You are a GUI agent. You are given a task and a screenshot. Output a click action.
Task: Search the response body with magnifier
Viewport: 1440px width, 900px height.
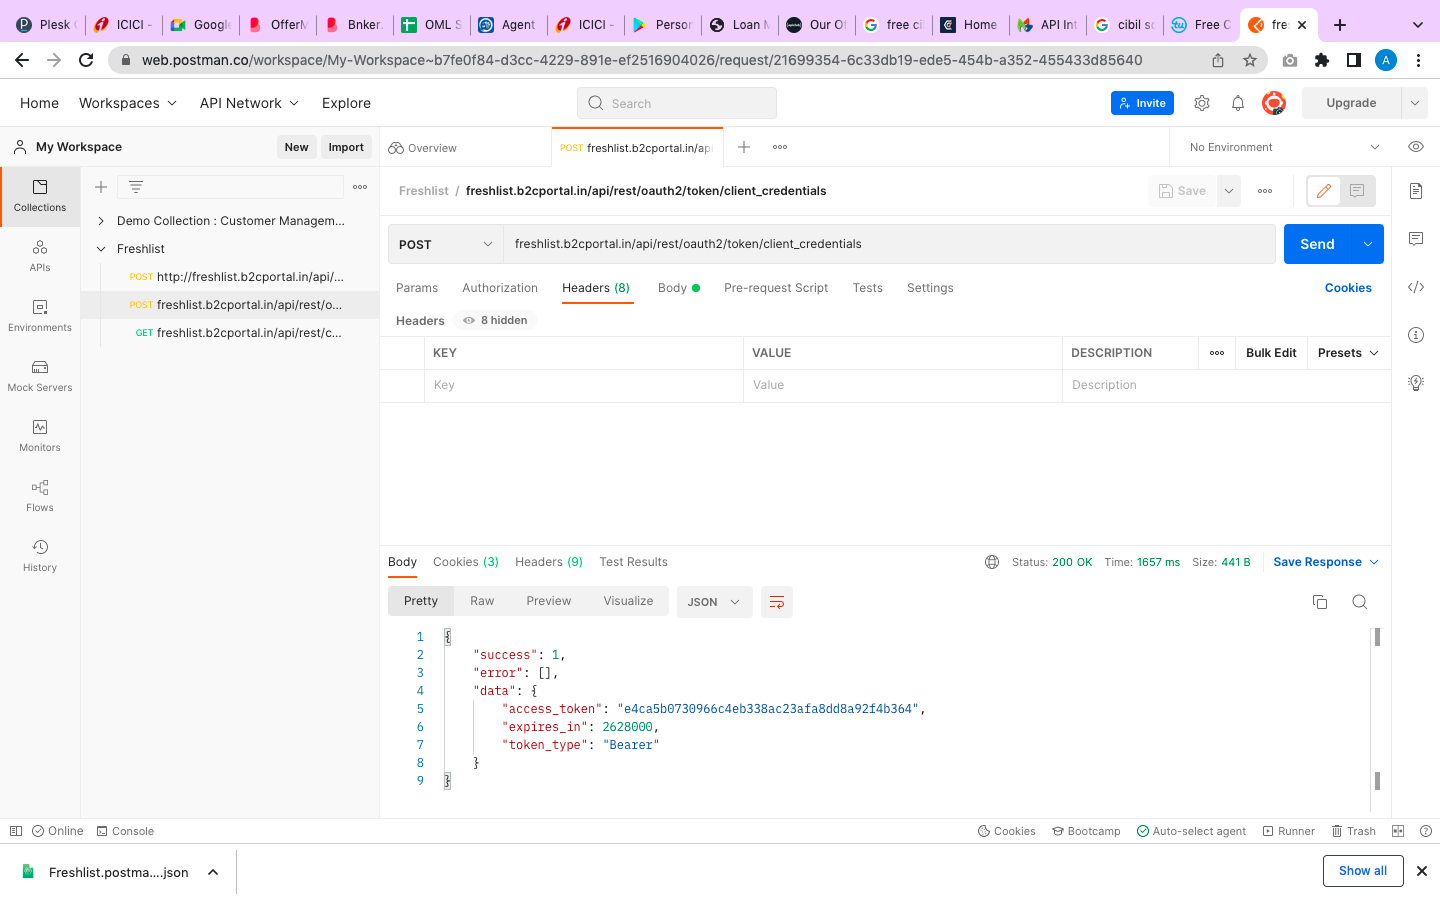coord(1360,602)
